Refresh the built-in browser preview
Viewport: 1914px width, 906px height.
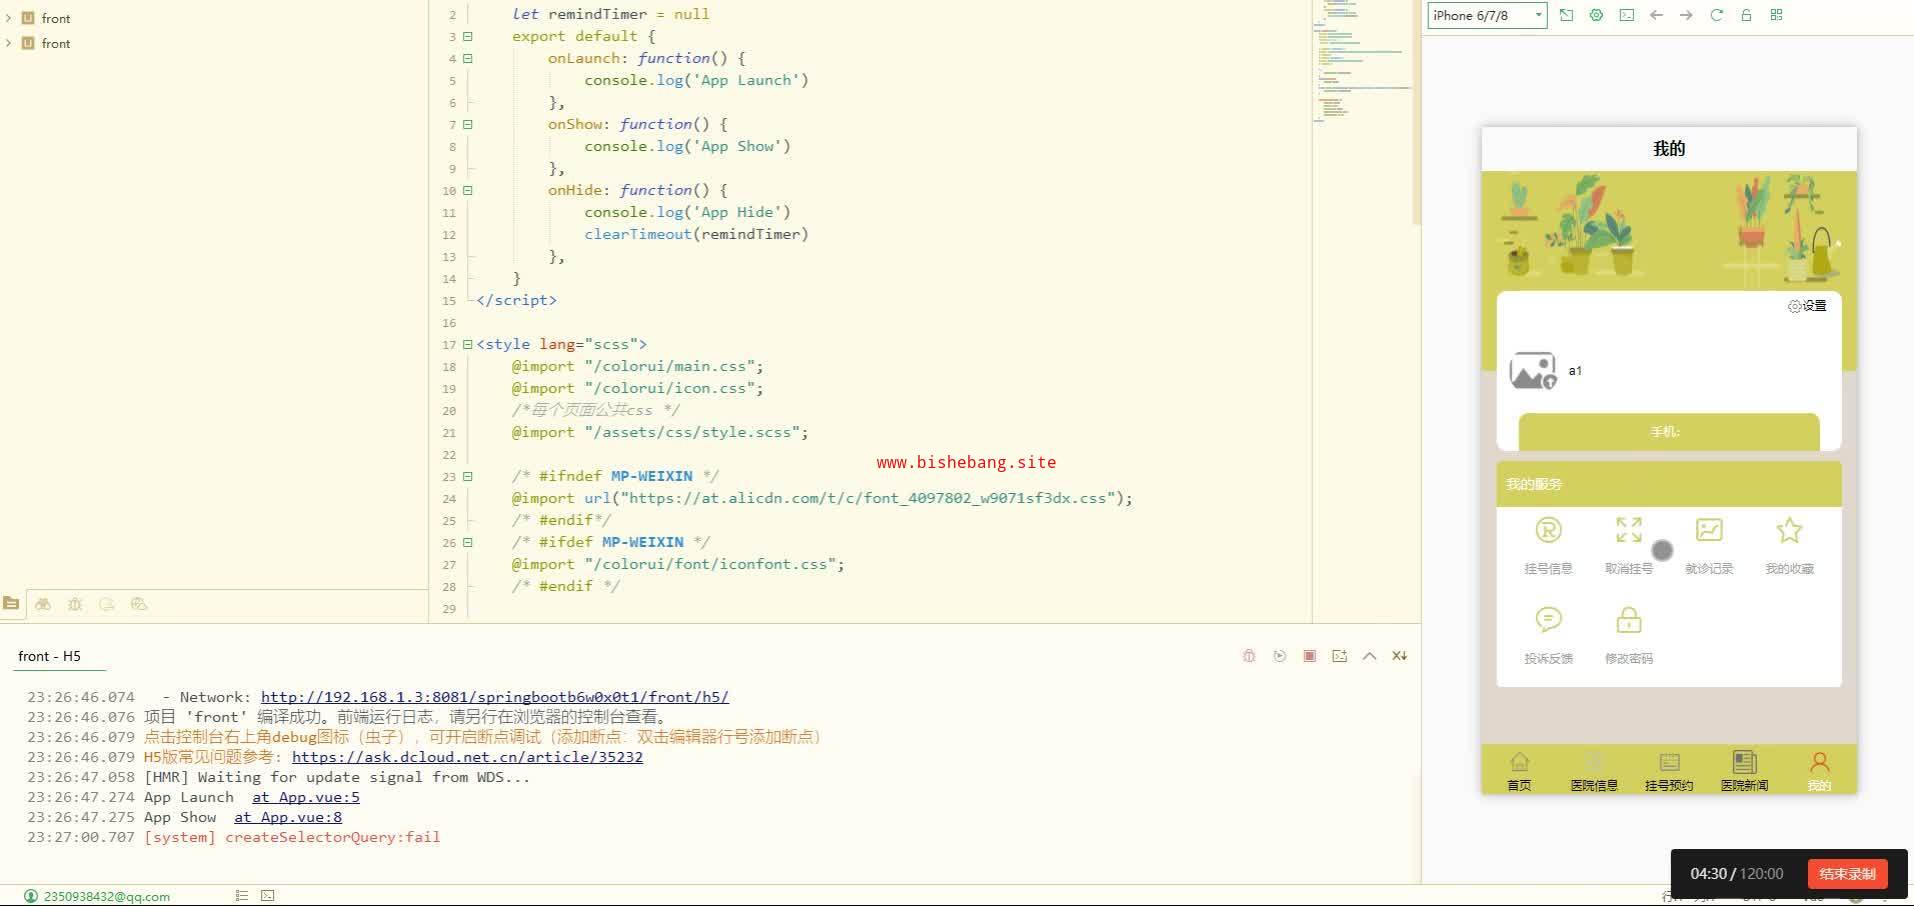1716,15
